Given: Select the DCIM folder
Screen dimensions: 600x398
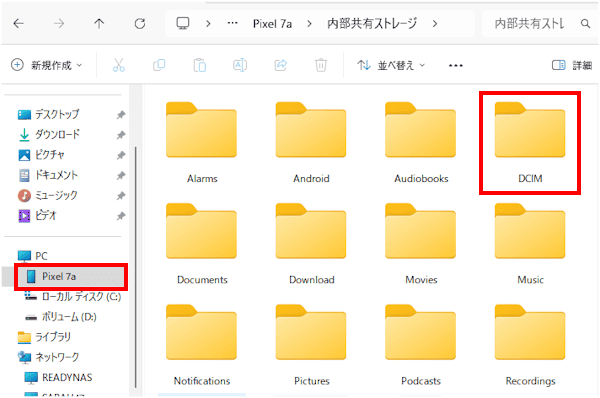Looking at the screenshot, I should [530, 143].
